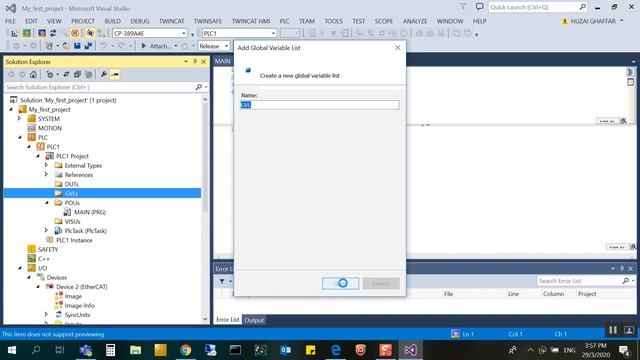The image size is (640, 360).
Task: Open Google Chrome from the taskbar
Action: click(186, 350)
